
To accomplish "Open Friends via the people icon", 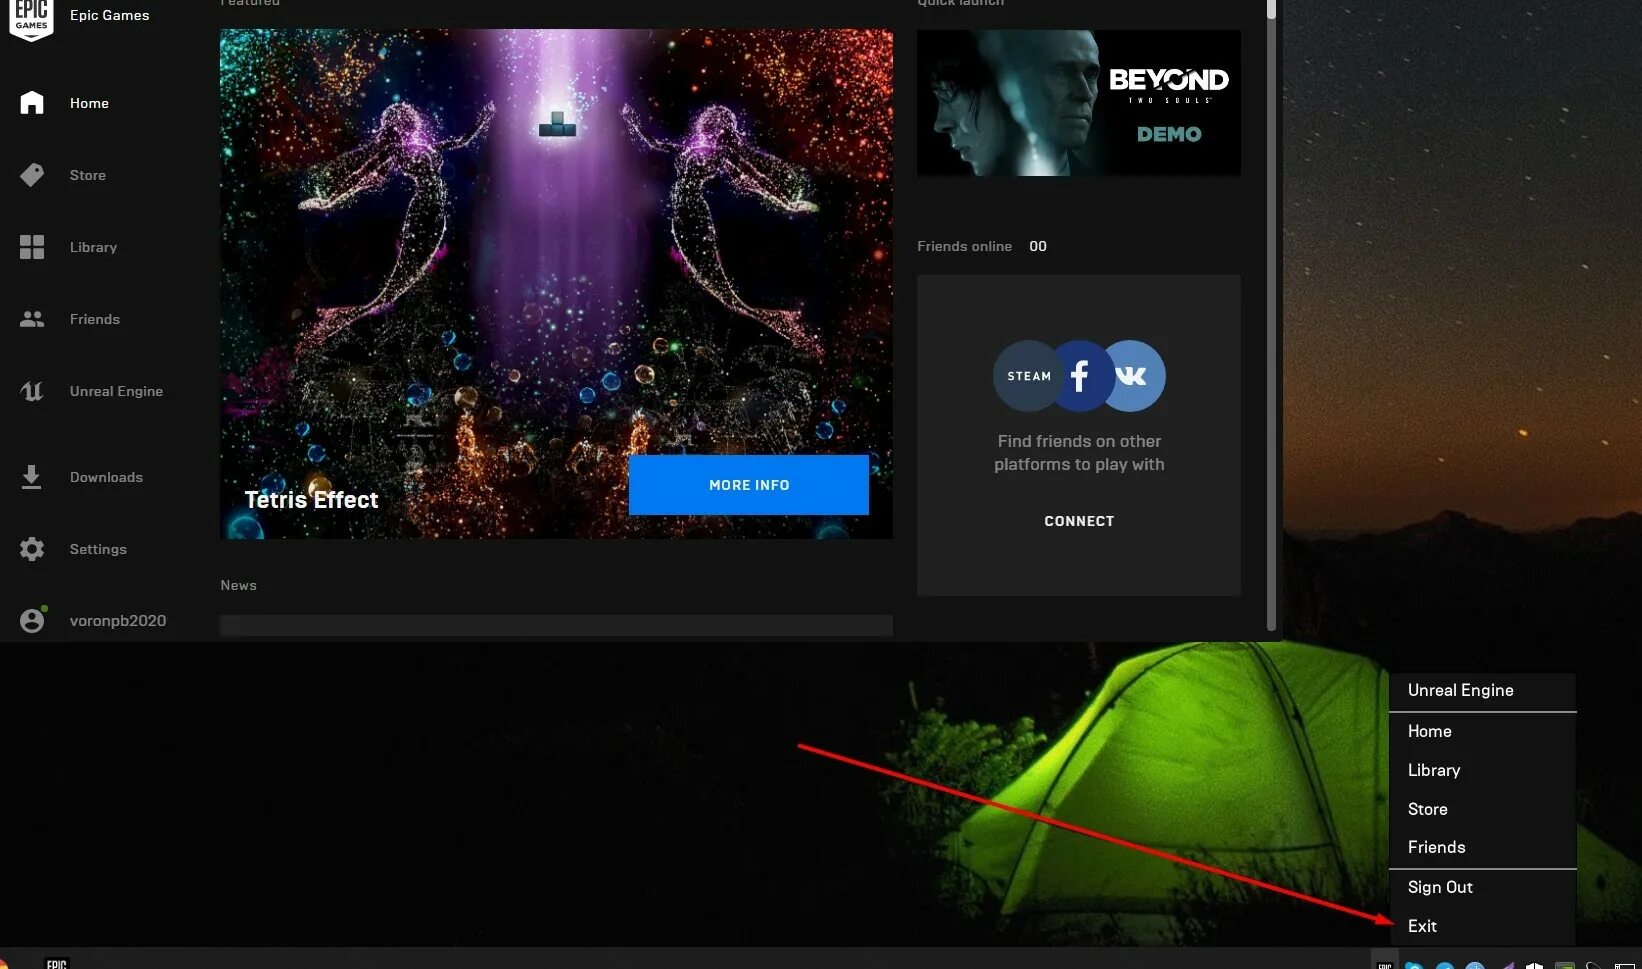I will 32,319.
